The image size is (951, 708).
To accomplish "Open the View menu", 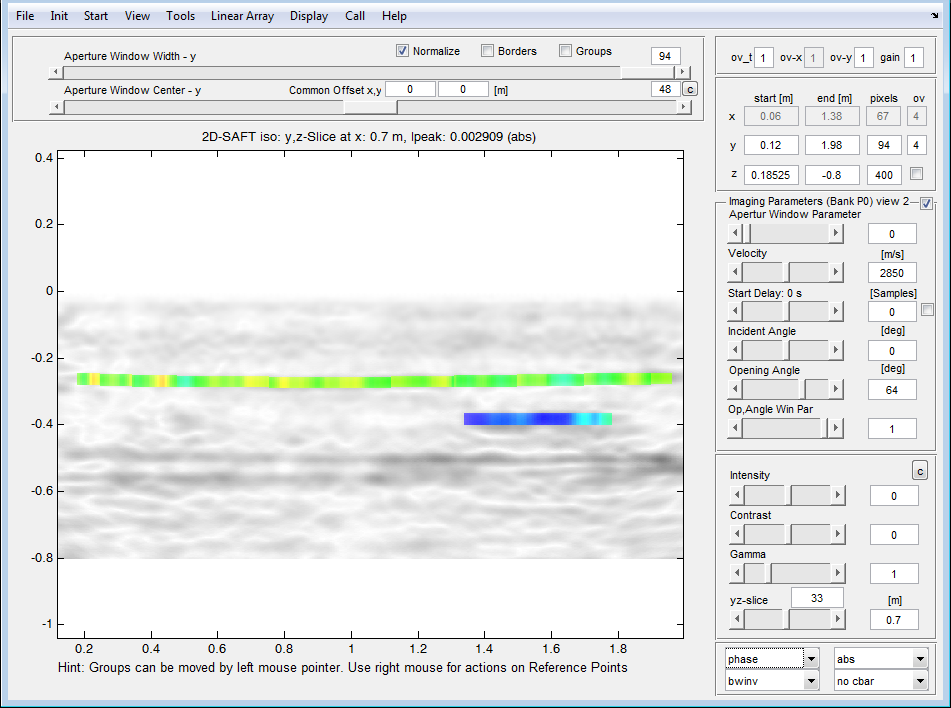I will (x=137, y=16).
